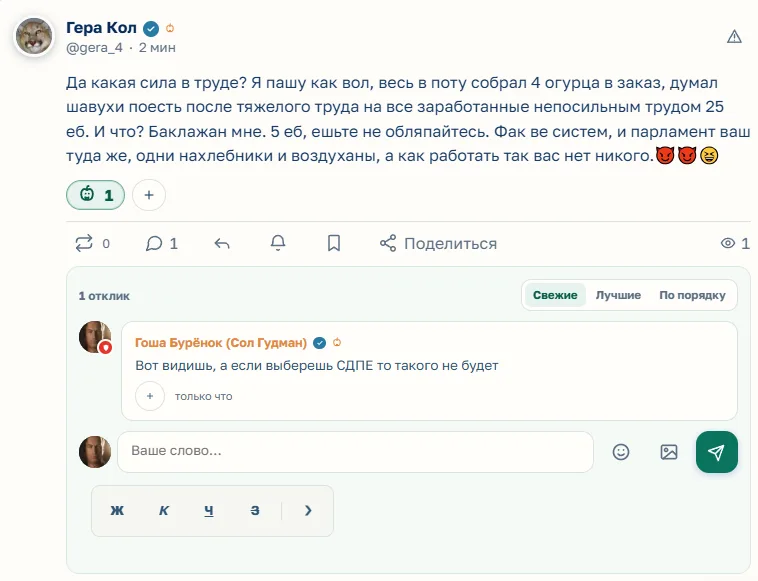The width and height of the screenshot is (758, 581).
Task: Bookmark the post
Action: [334, 243]
